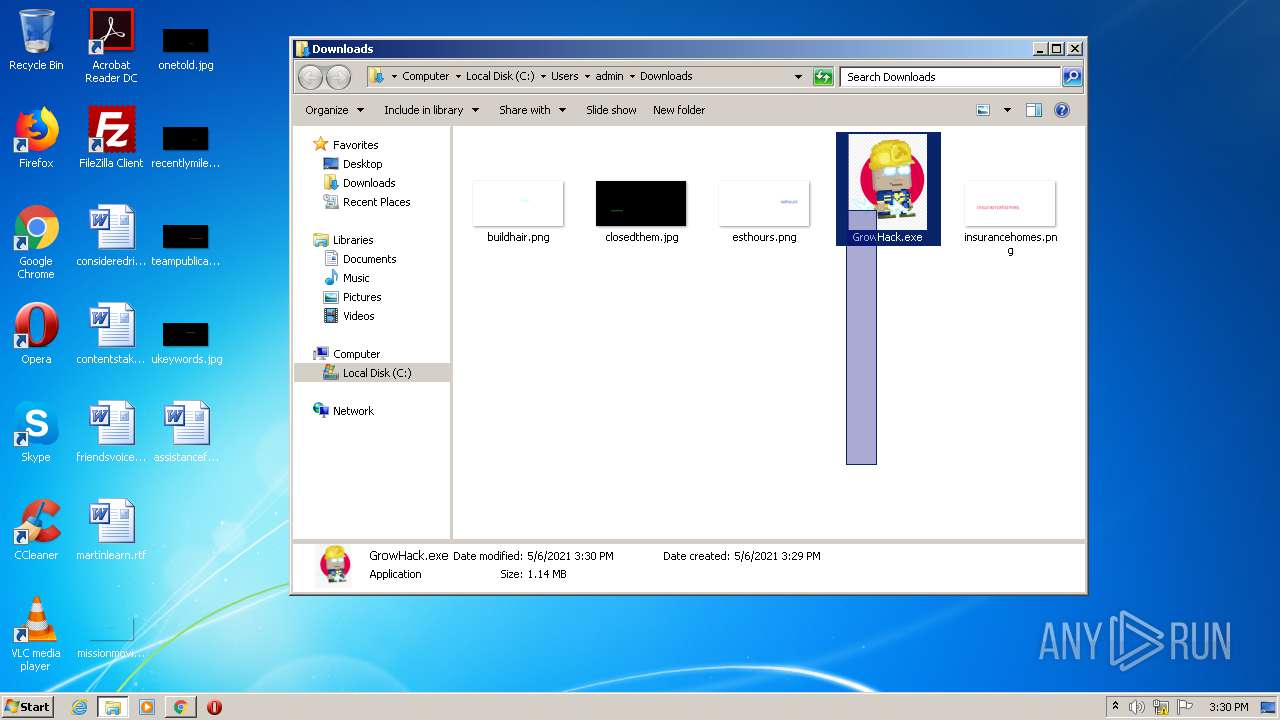This screenshot has width=1280, height=720.
Task: Click the Back navigation arrow in Explorer
Action: [310, 77]
